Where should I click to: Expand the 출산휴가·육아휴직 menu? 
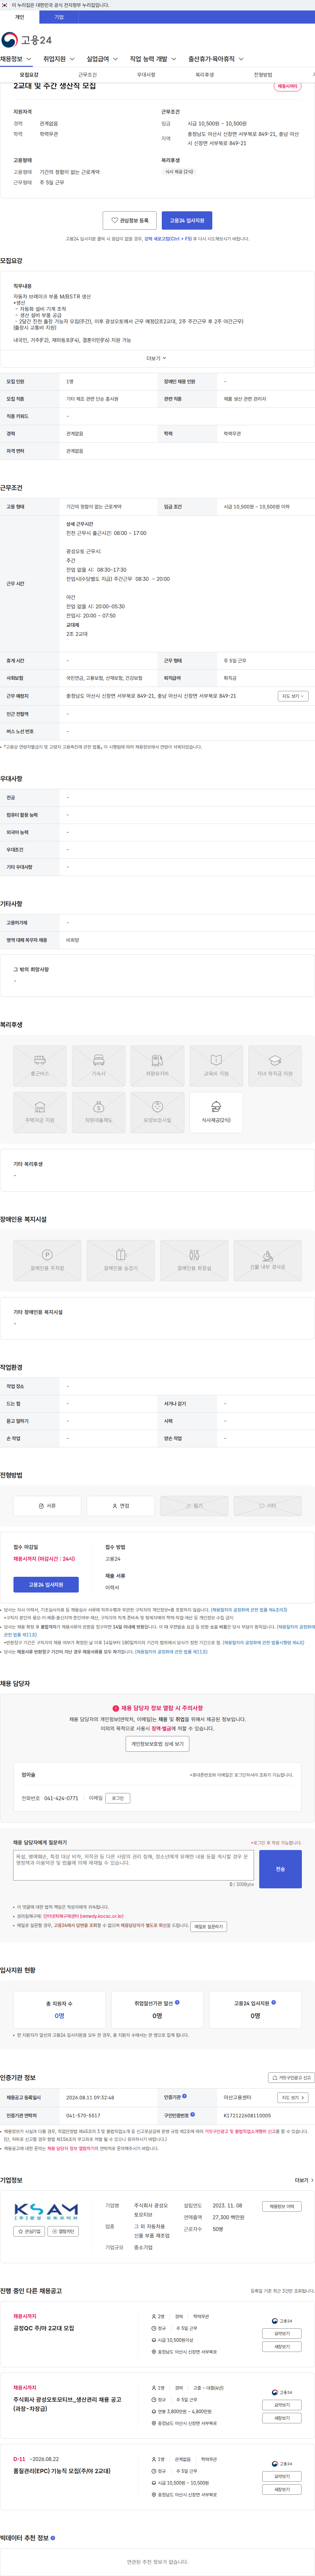pyautogui.click(x=216, y=59)
